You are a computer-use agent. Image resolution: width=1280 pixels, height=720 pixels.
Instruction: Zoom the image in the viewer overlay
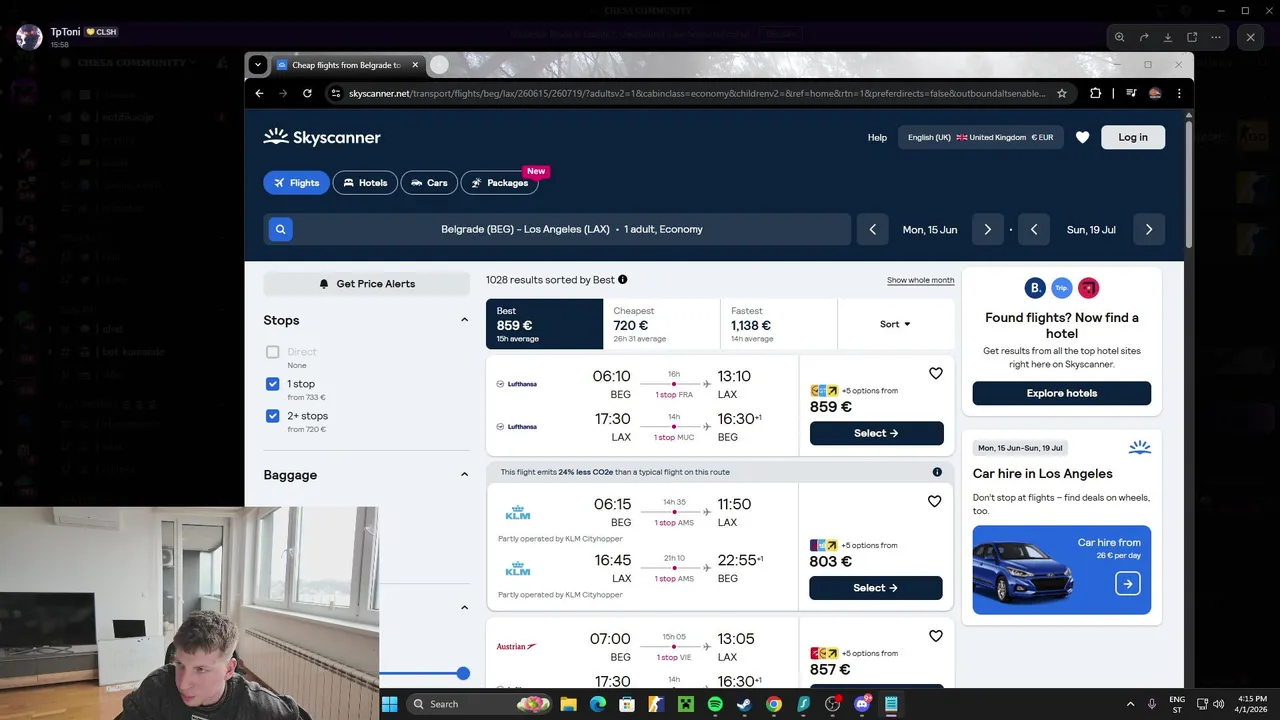tap(1120, 37)
